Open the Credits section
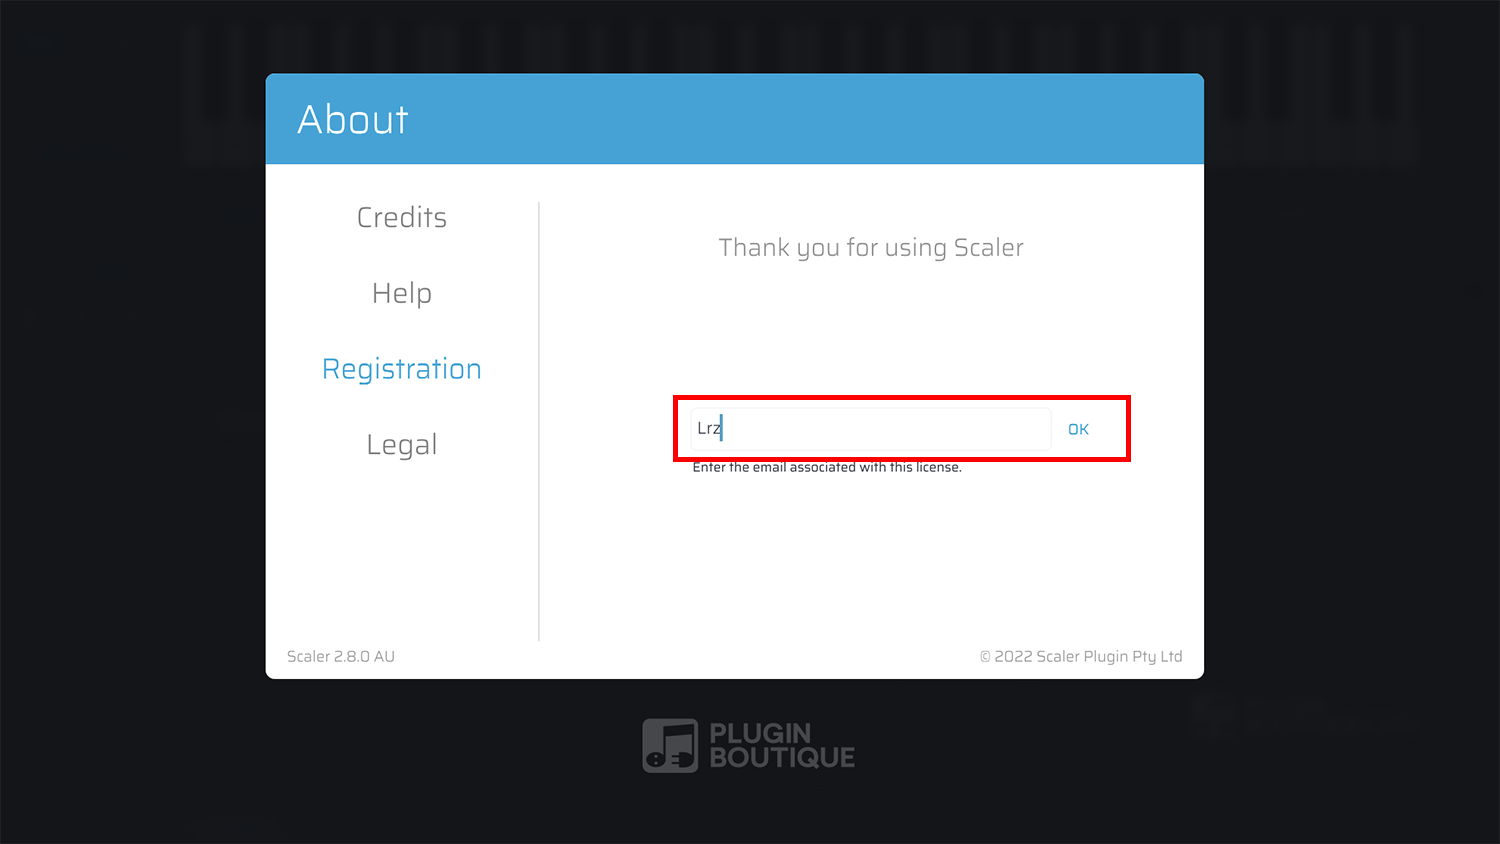This screenshot has width=1500, height=844. (x=402, y=217)
